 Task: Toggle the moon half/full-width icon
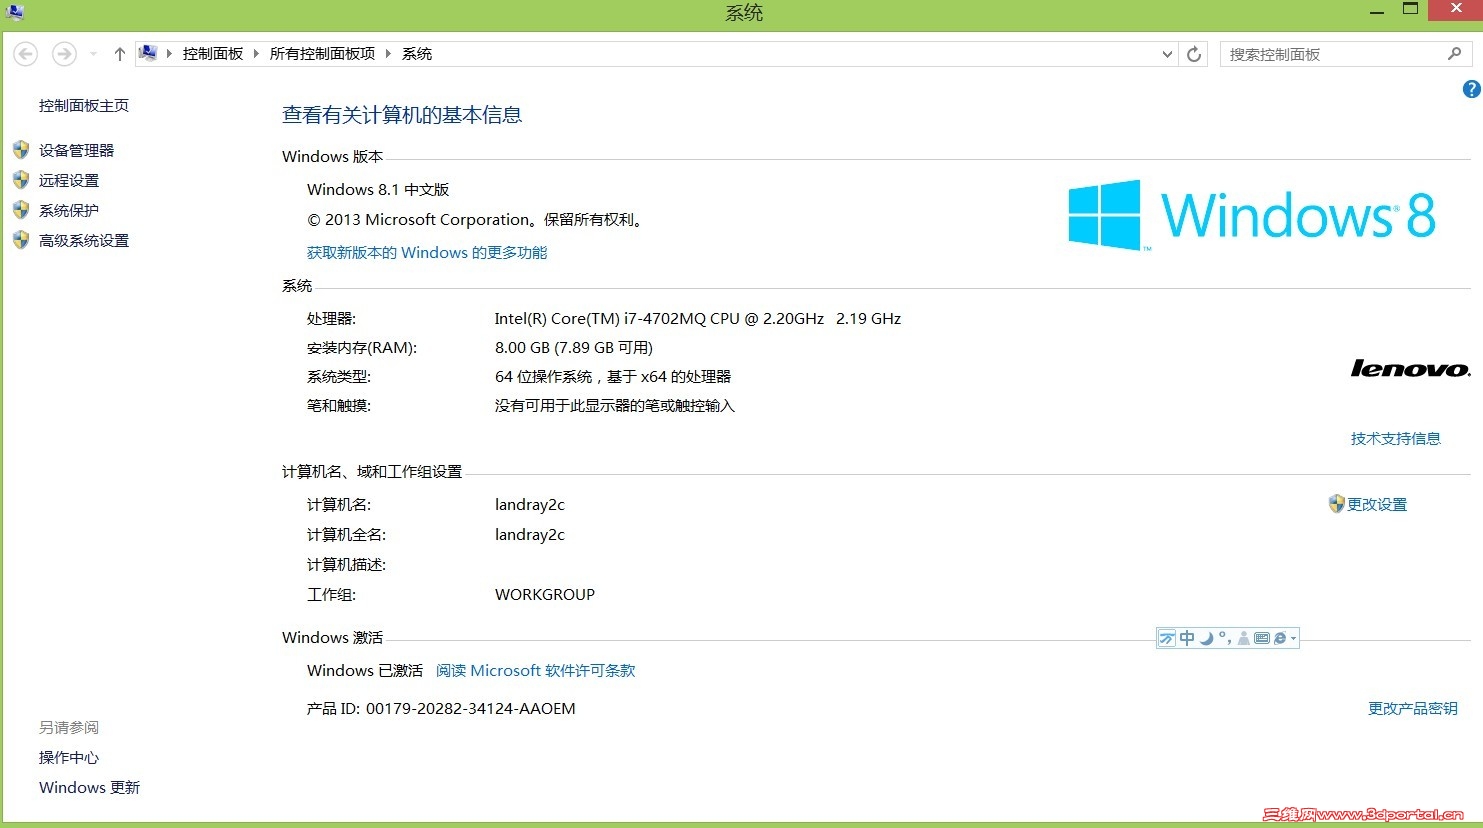click(1207, 638)
